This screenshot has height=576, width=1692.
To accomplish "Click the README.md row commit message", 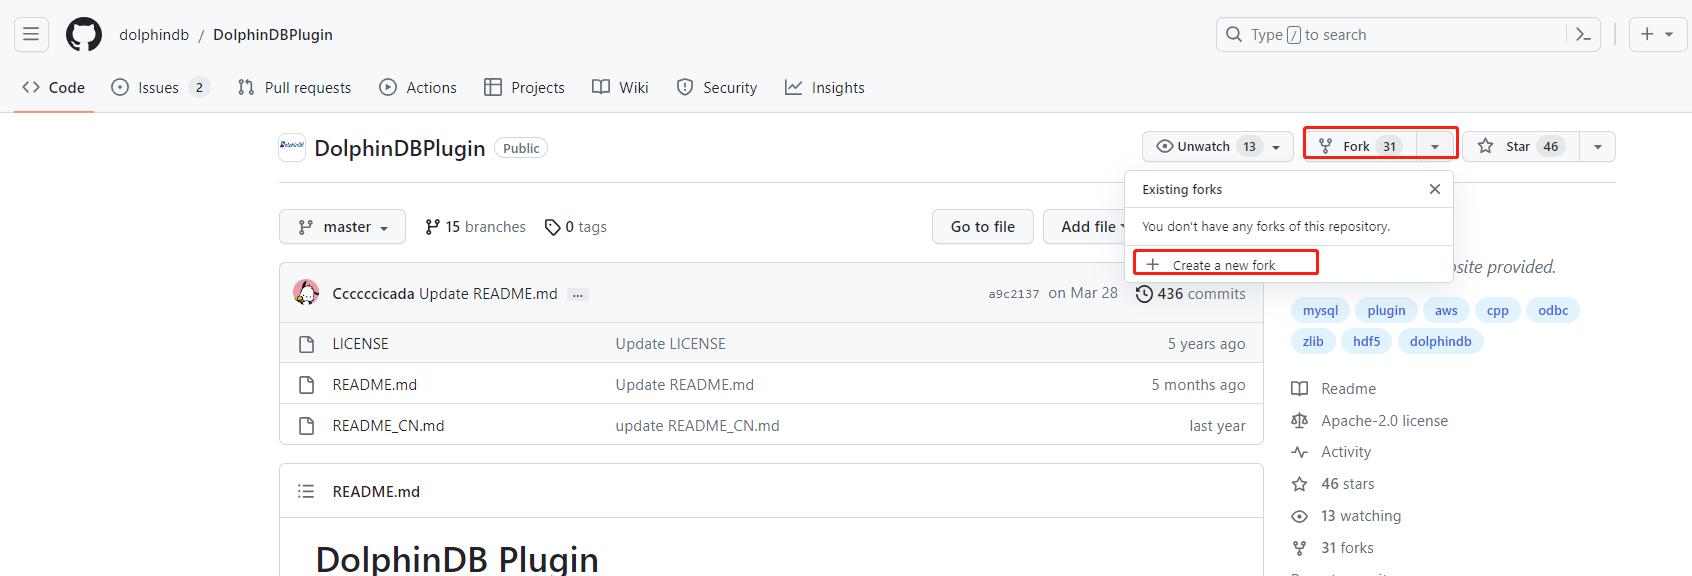I will coord(685,384).
